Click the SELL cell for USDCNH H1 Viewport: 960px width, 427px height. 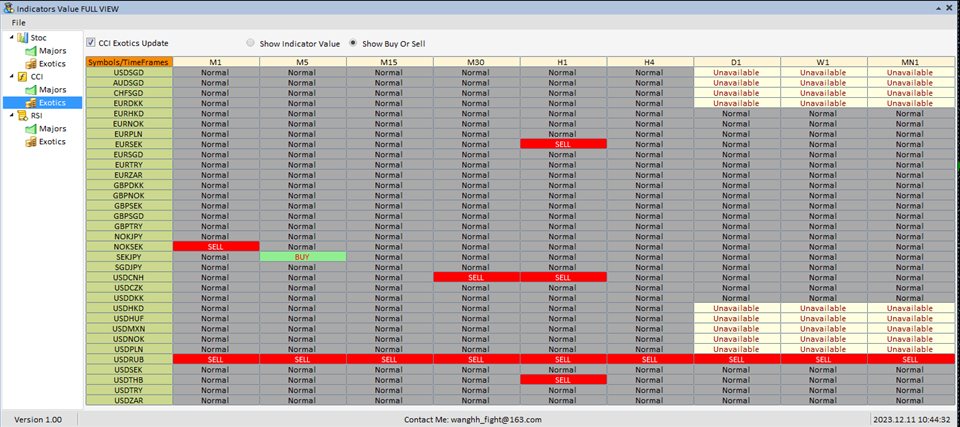(x=563, y=277)
